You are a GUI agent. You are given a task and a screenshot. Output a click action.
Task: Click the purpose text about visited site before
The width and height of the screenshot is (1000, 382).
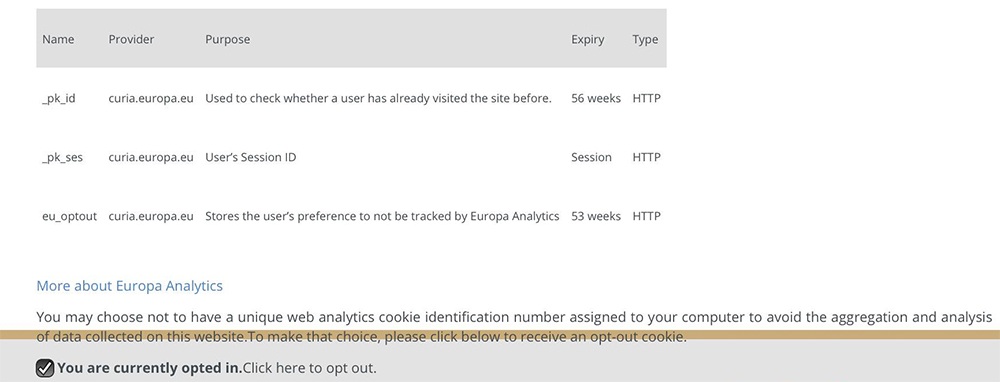378,98
